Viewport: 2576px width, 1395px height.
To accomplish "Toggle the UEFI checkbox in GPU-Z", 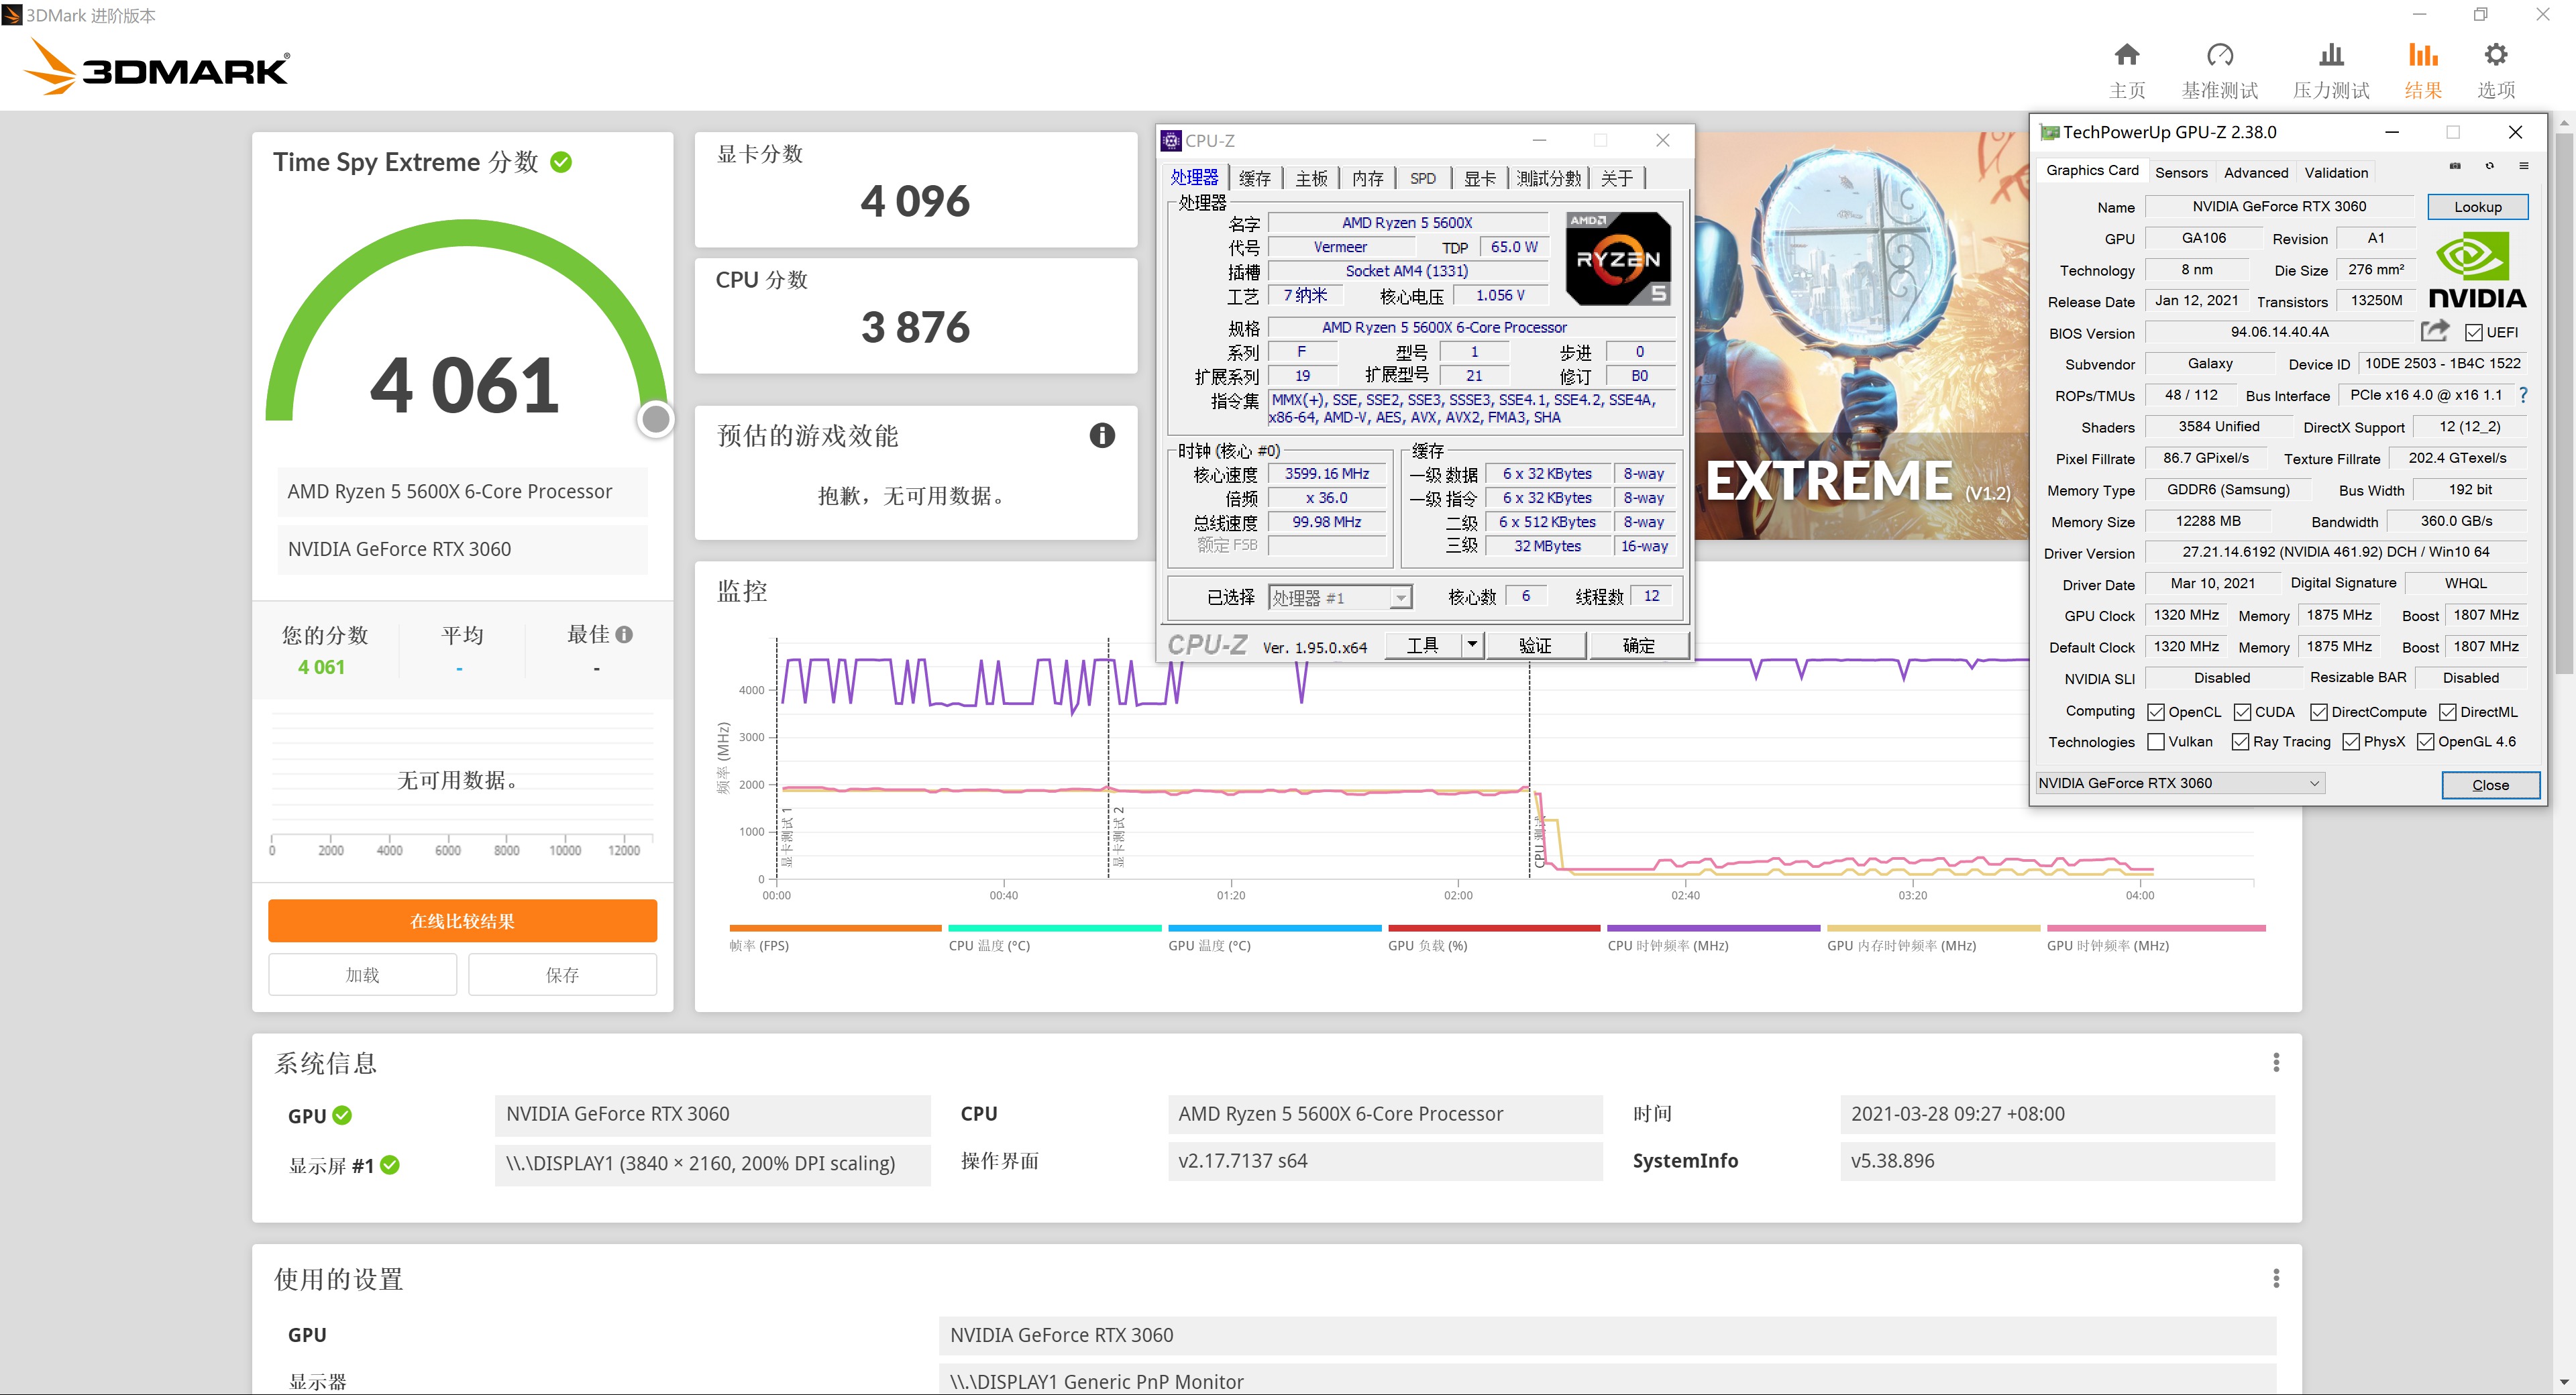I will pyautogui.click(x=2475, y=332).
